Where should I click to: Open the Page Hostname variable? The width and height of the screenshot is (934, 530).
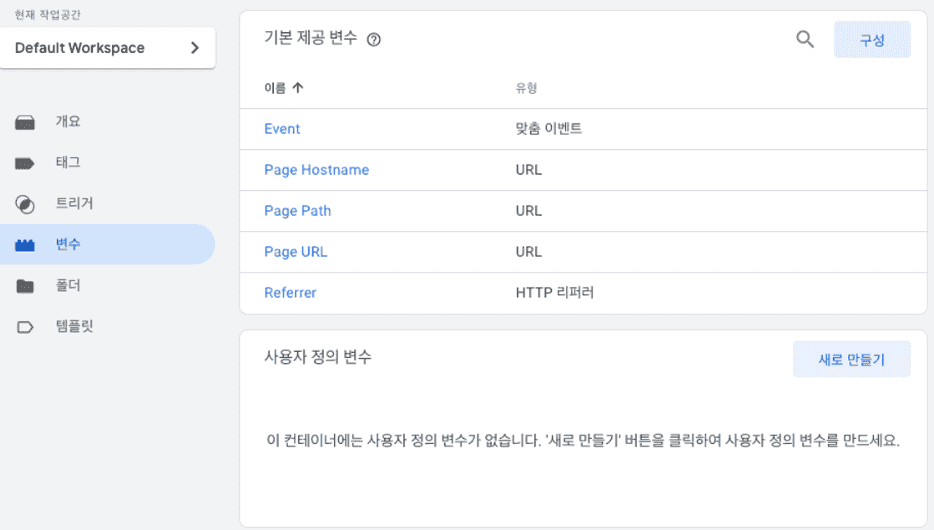pyautogui.click(x=316, y=170)
